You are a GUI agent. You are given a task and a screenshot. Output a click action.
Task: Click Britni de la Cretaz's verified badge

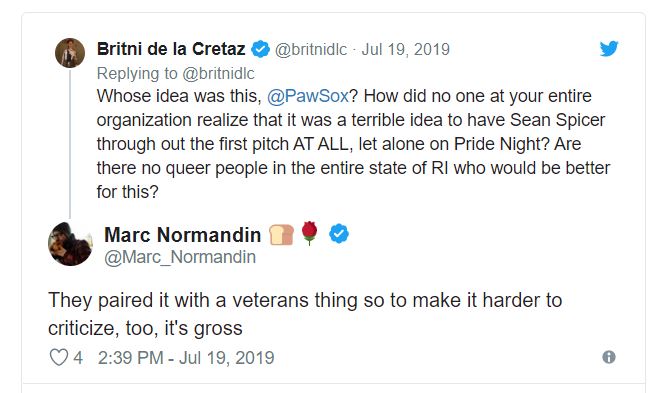[260, 49]
